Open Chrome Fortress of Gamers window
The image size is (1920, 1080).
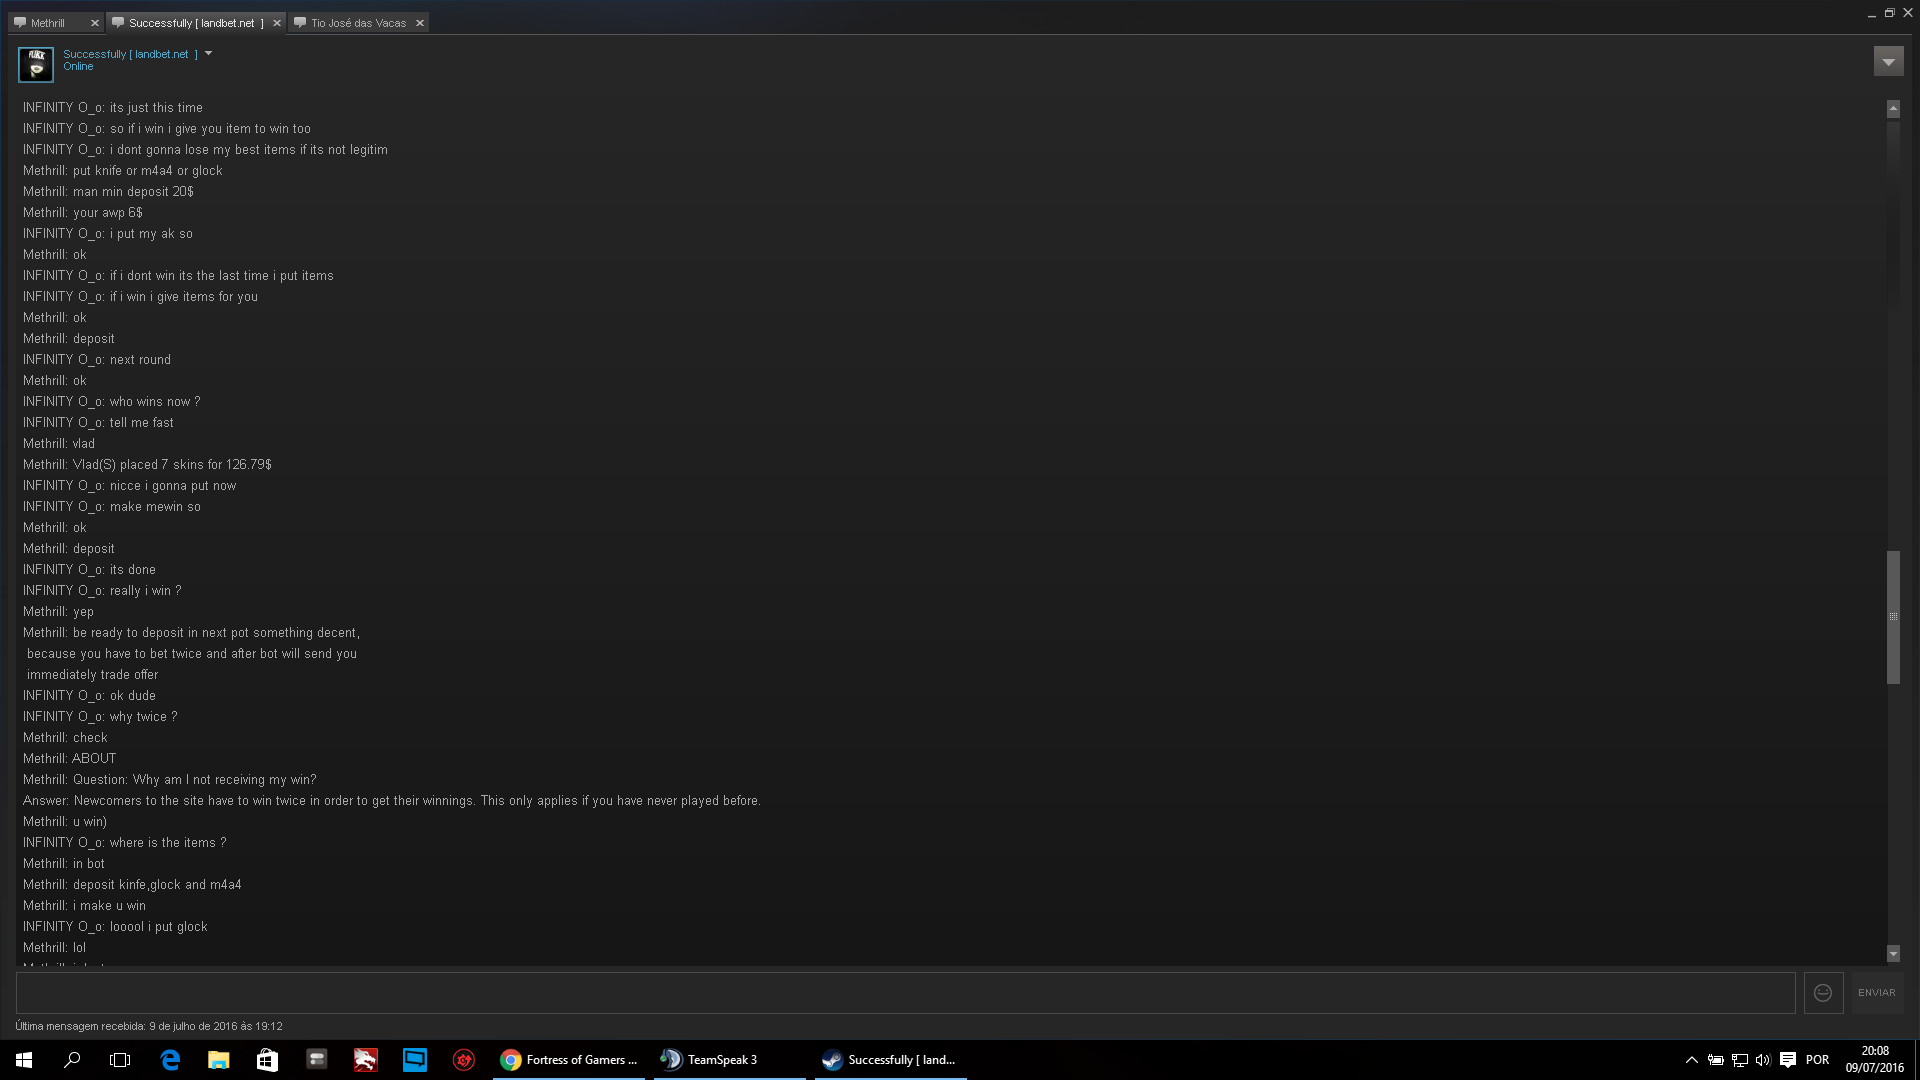click(570, 1060)
